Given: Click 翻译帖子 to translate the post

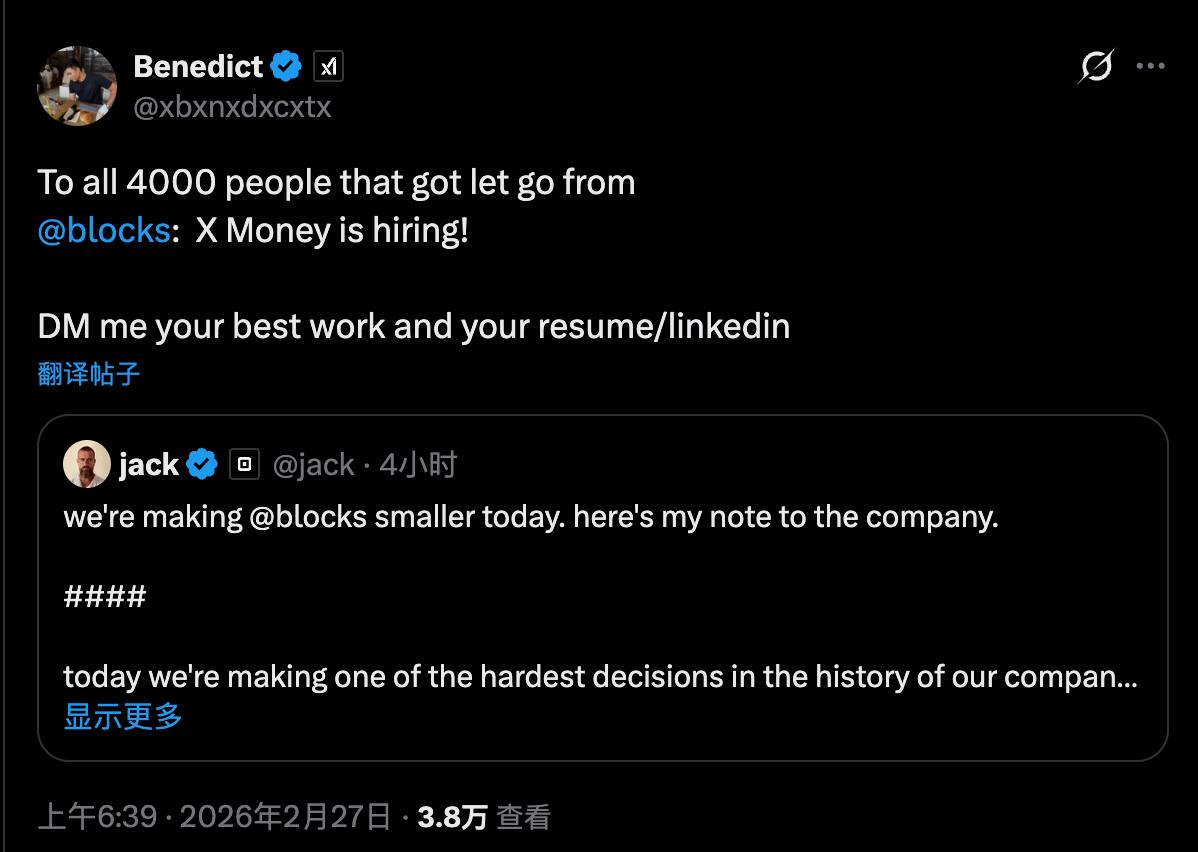Looking at the screenshot, I should pos(89,374).
